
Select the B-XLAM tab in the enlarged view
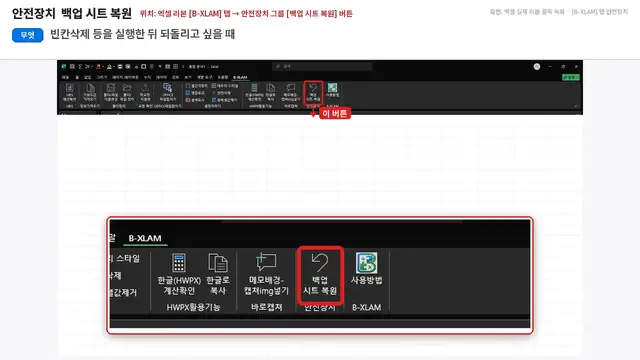(x=145, y=238)
